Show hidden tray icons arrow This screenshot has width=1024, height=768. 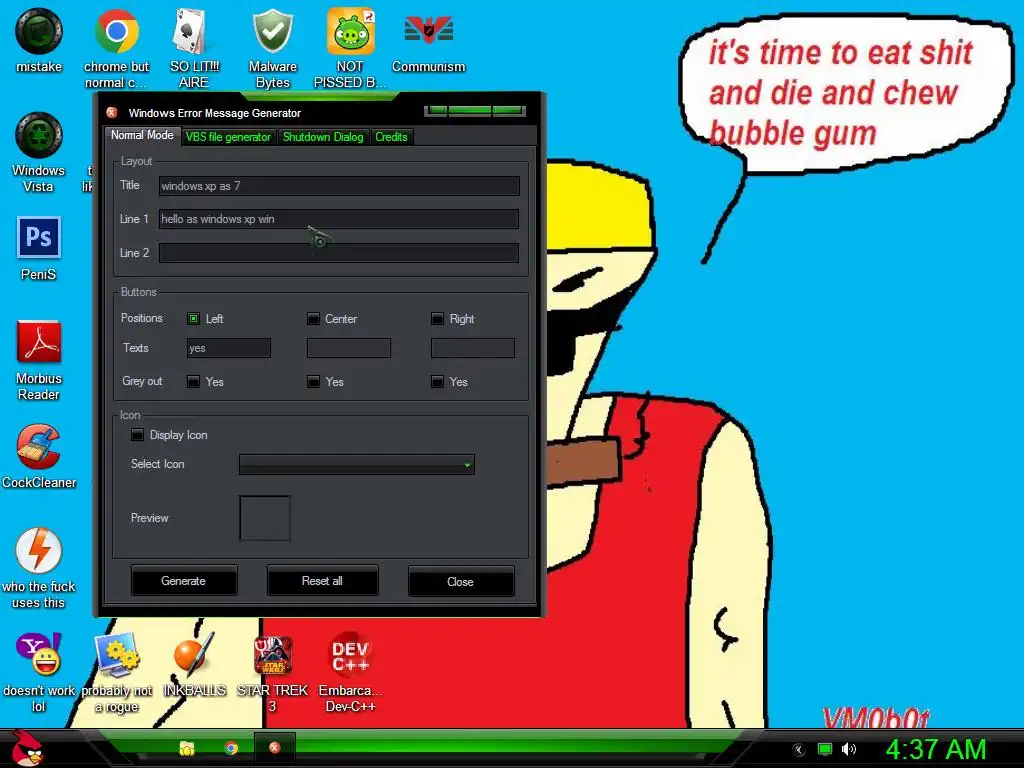(798, 750)
